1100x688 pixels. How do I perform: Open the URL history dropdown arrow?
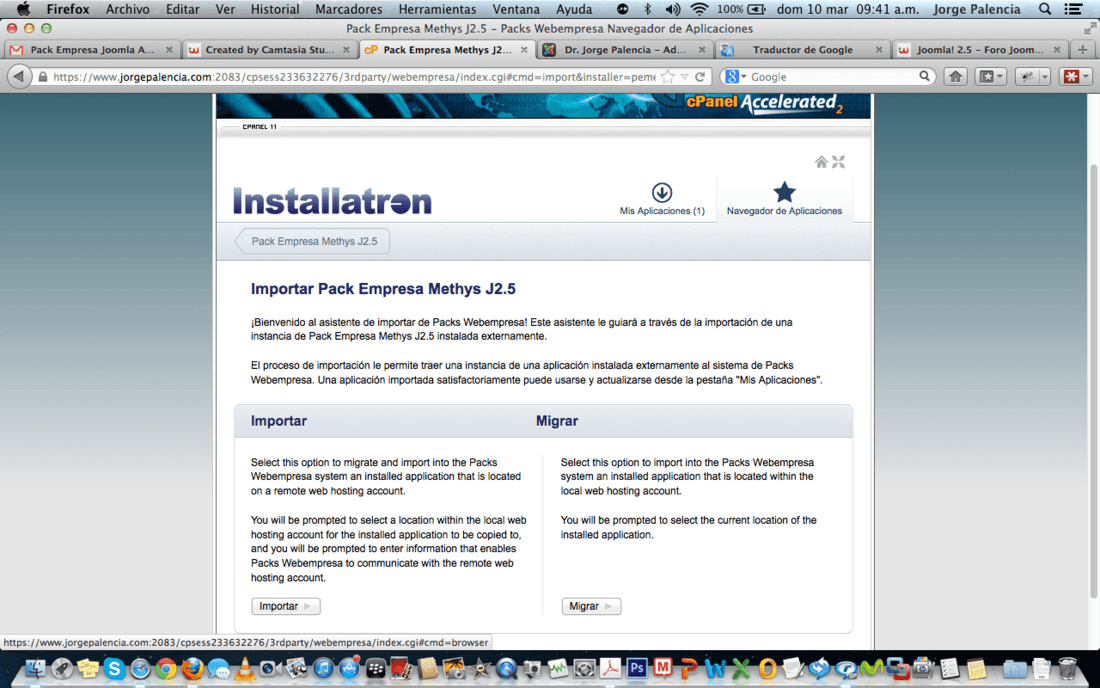pos(685,76)
